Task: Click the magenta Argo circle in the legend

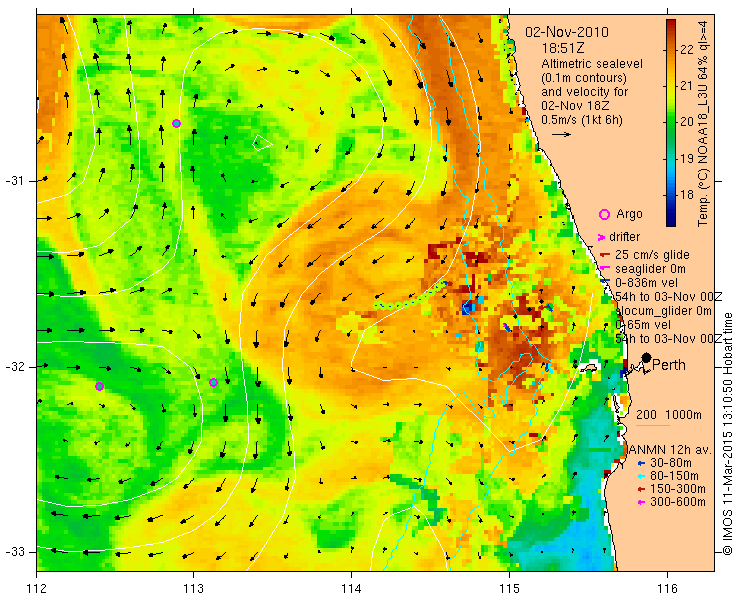Action: tap(604, 214)
